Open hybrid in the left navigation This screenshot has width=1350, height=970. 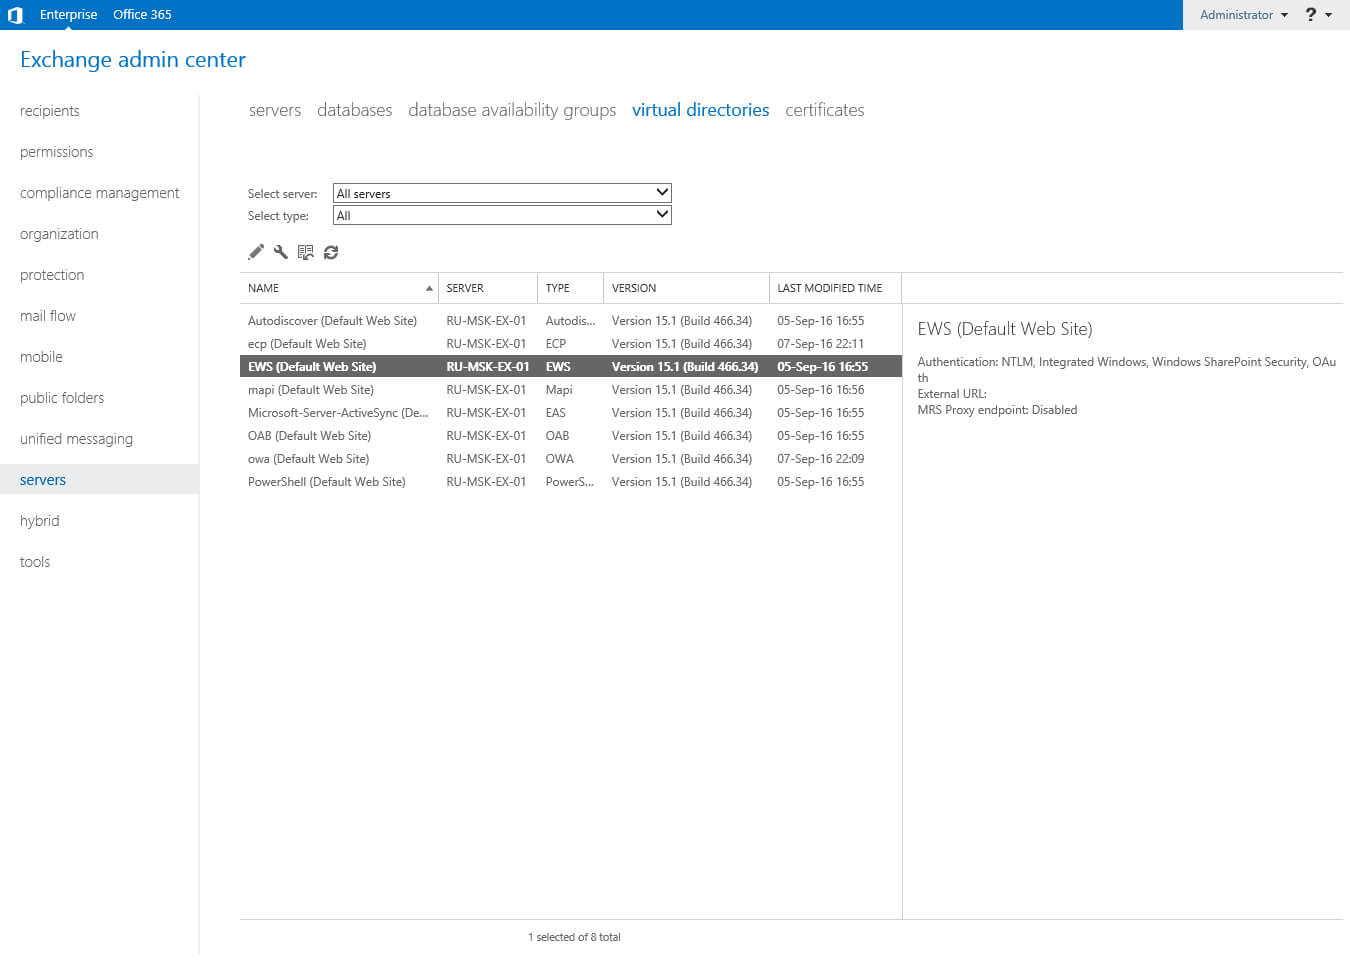tap(40, 521)
